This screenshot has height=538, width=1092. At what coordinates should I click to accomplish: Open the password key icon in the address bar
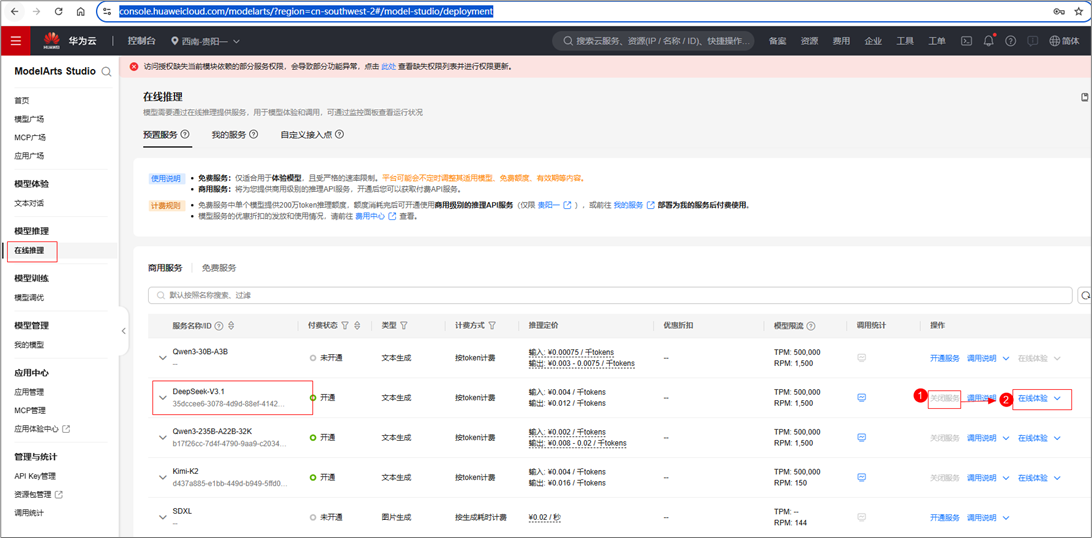(x=1059, y=12)
